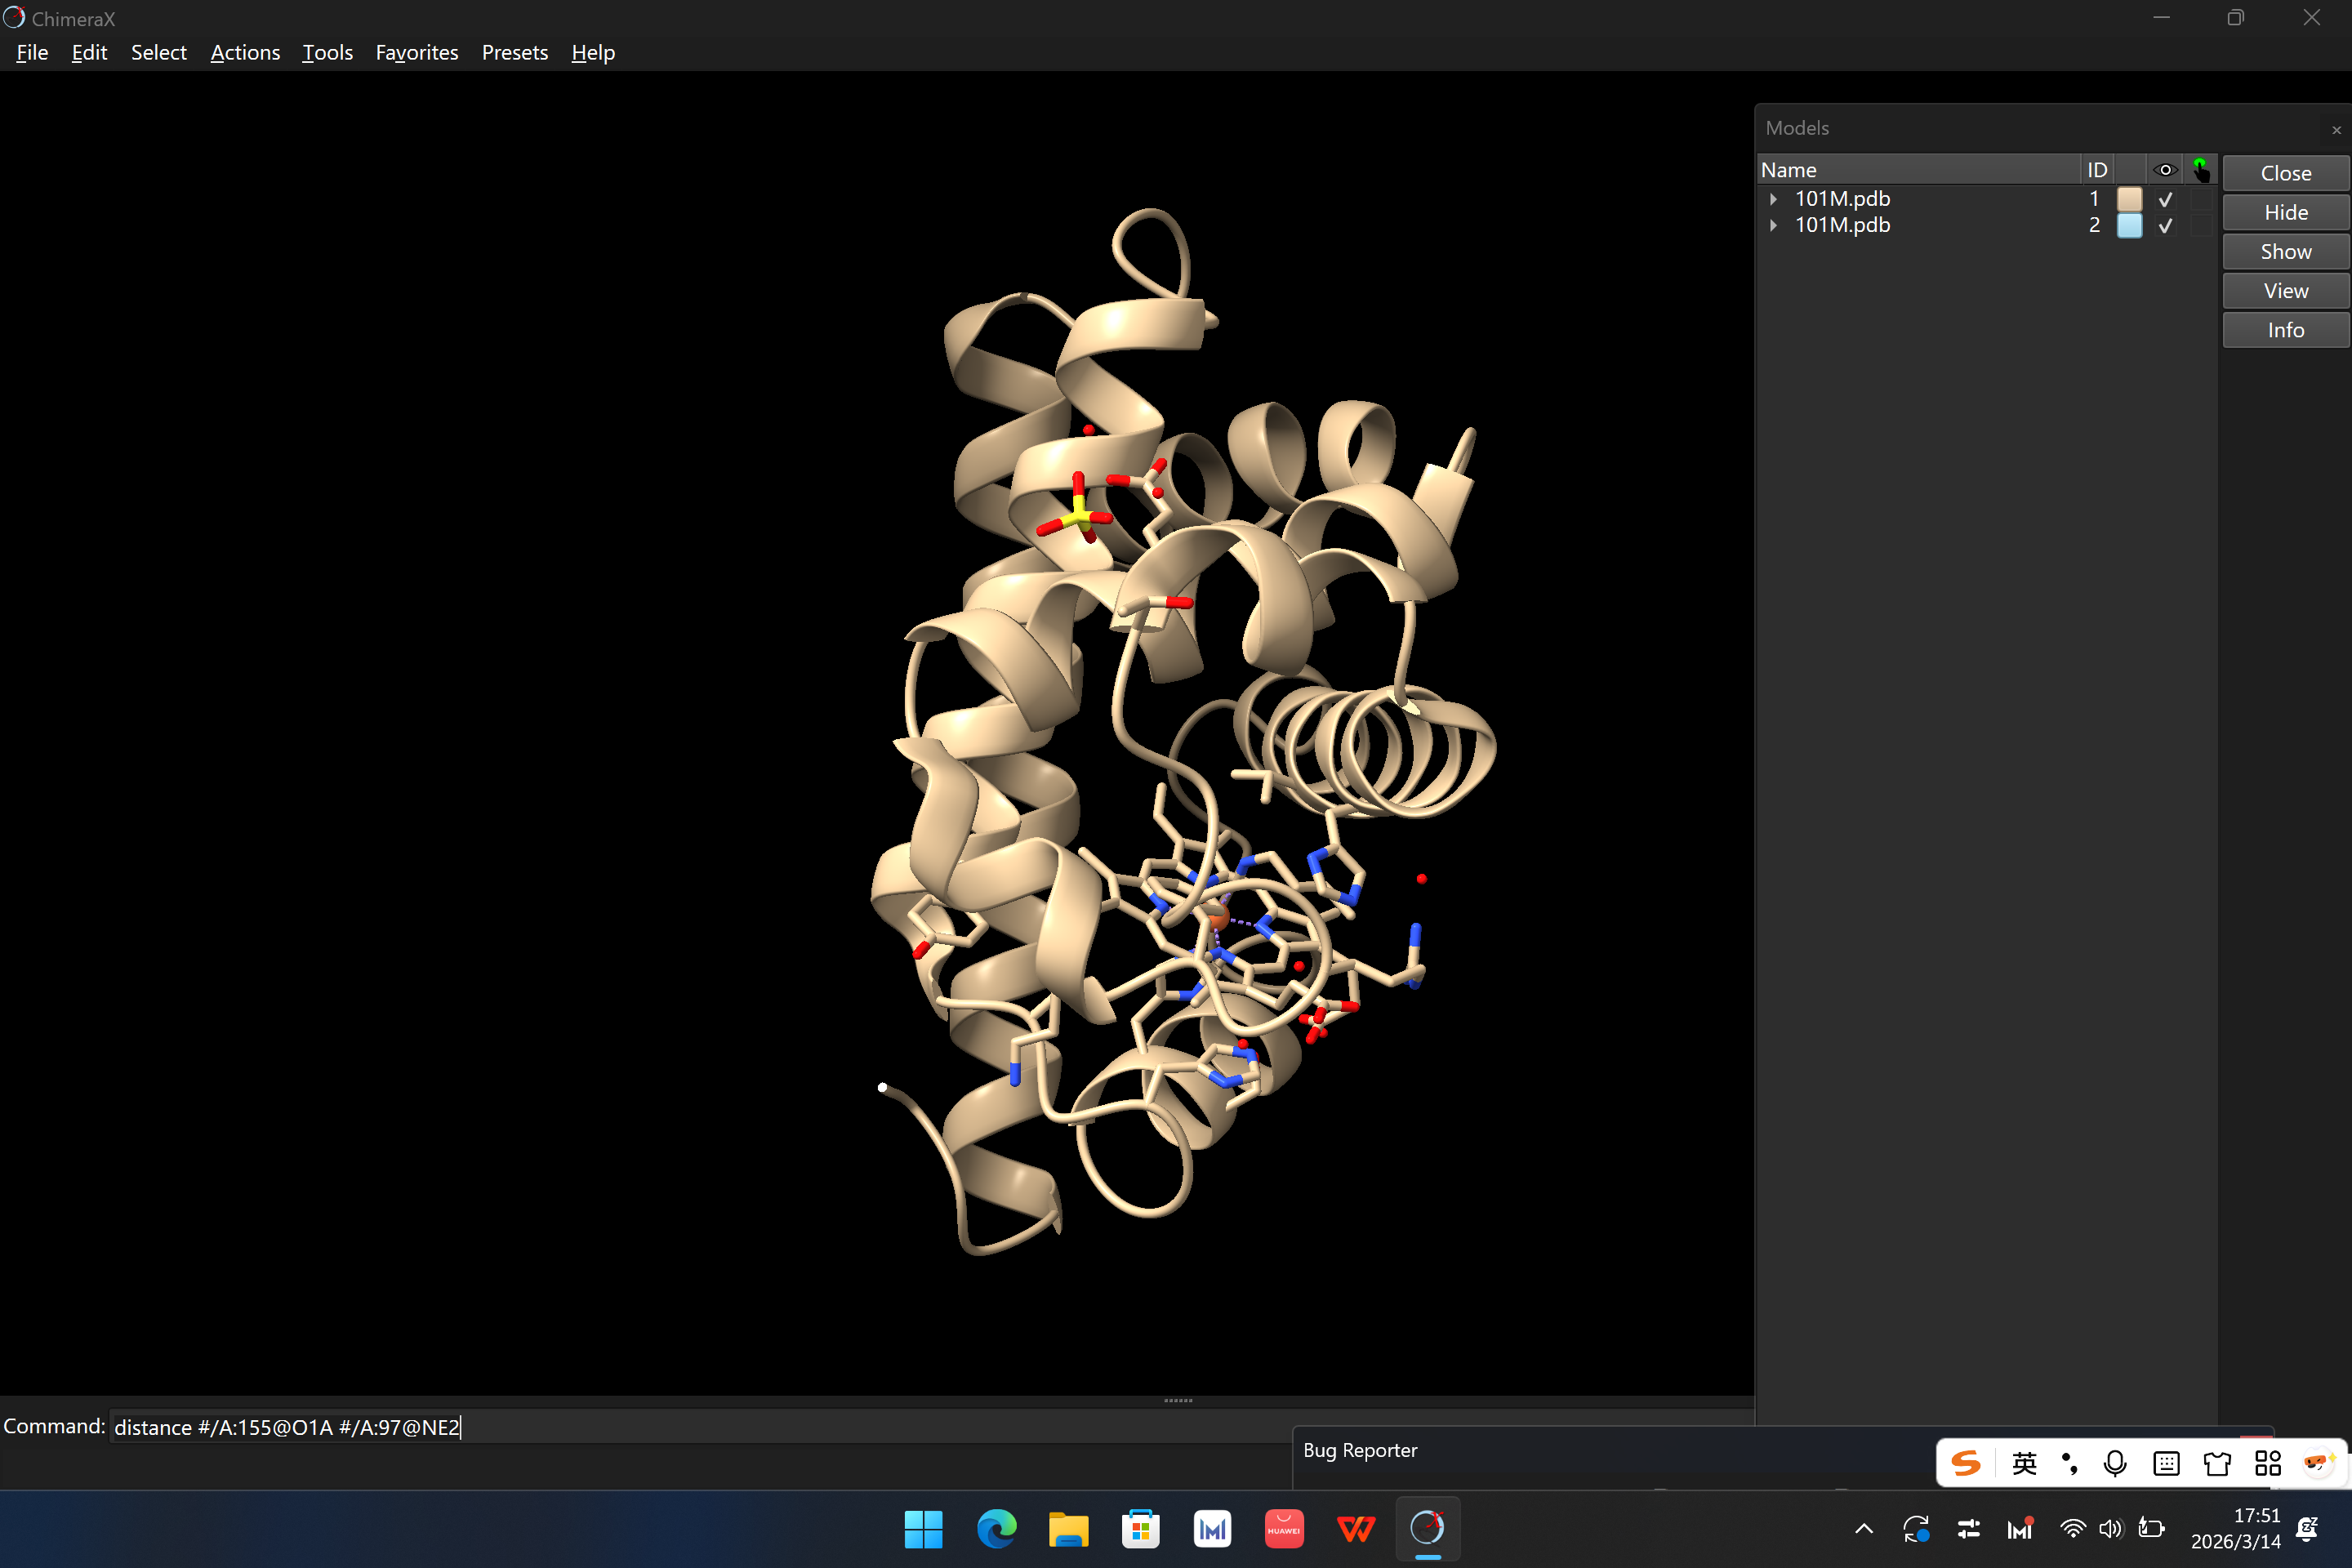The width and height of the screenshot is (2352, 1568).
Task: Toggle visibility checkbox for model 1
Action: coord(2165,199)
